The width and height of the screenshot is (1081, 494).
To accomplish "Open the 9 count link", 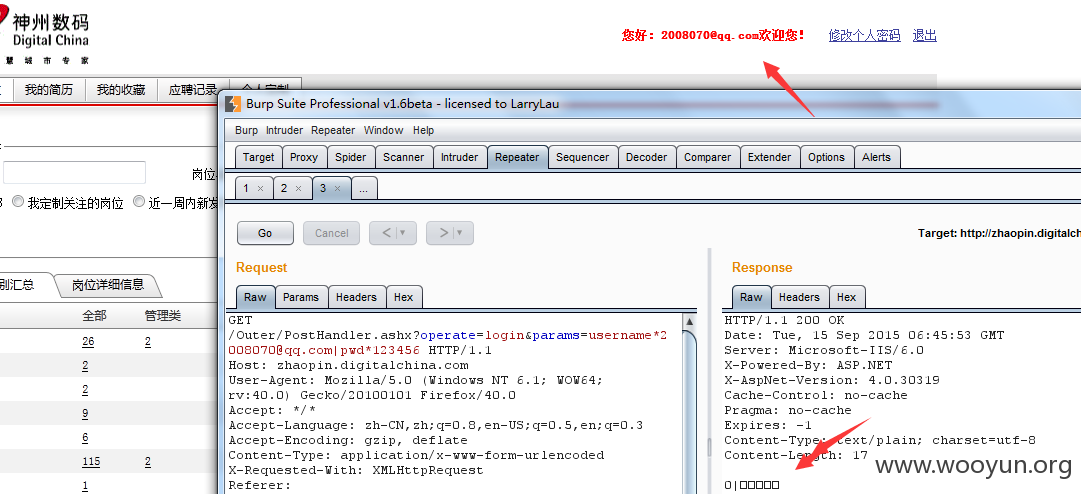I will [85, 413].
